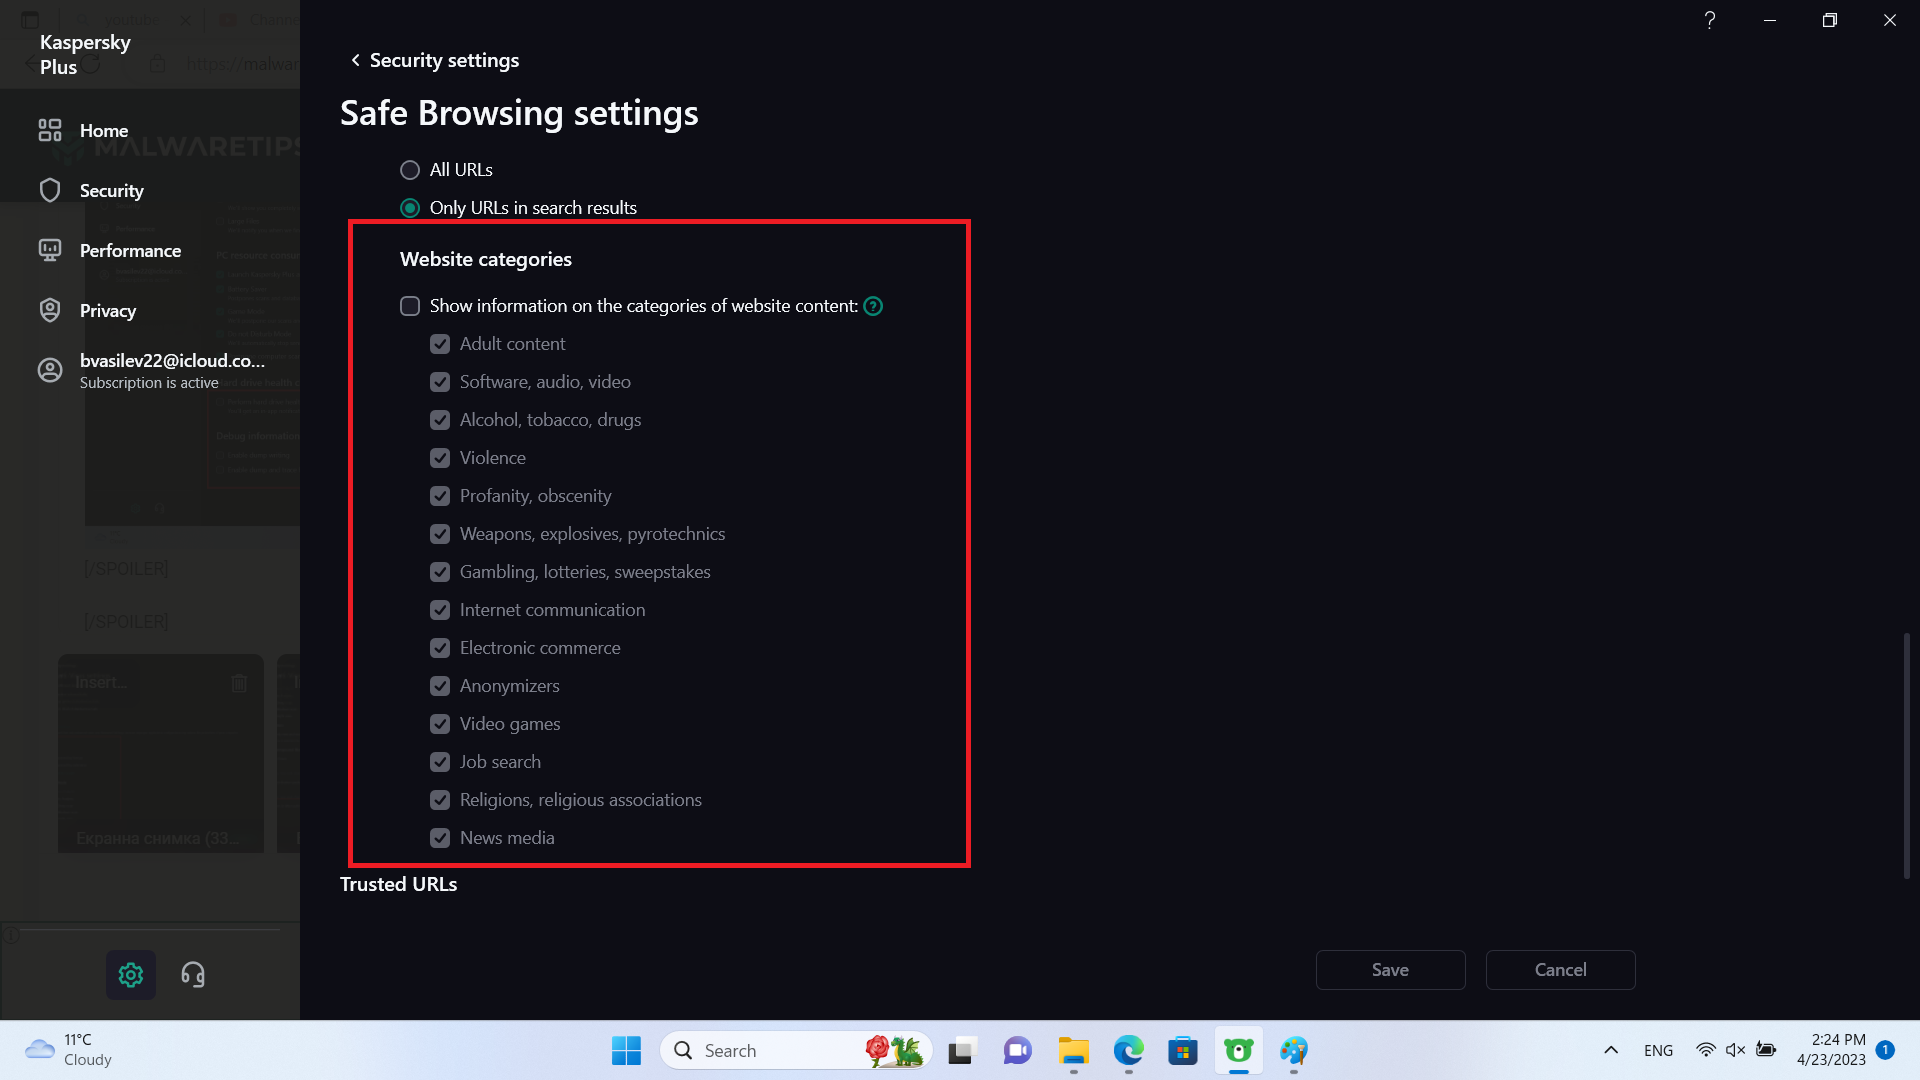1920x1080 pixels.
Task: Enable Show information on website categories checkbox
Action: coord(410,306)
